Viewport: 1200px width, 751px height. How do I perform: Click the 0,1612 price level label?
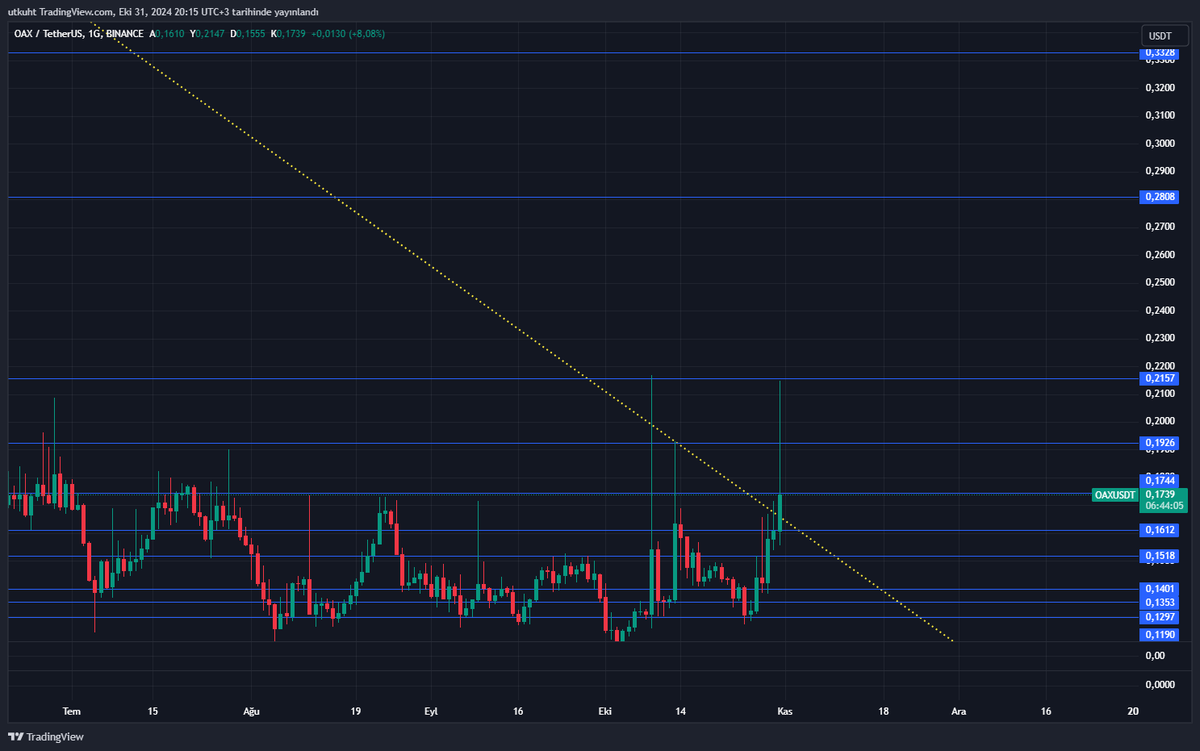1160,530
